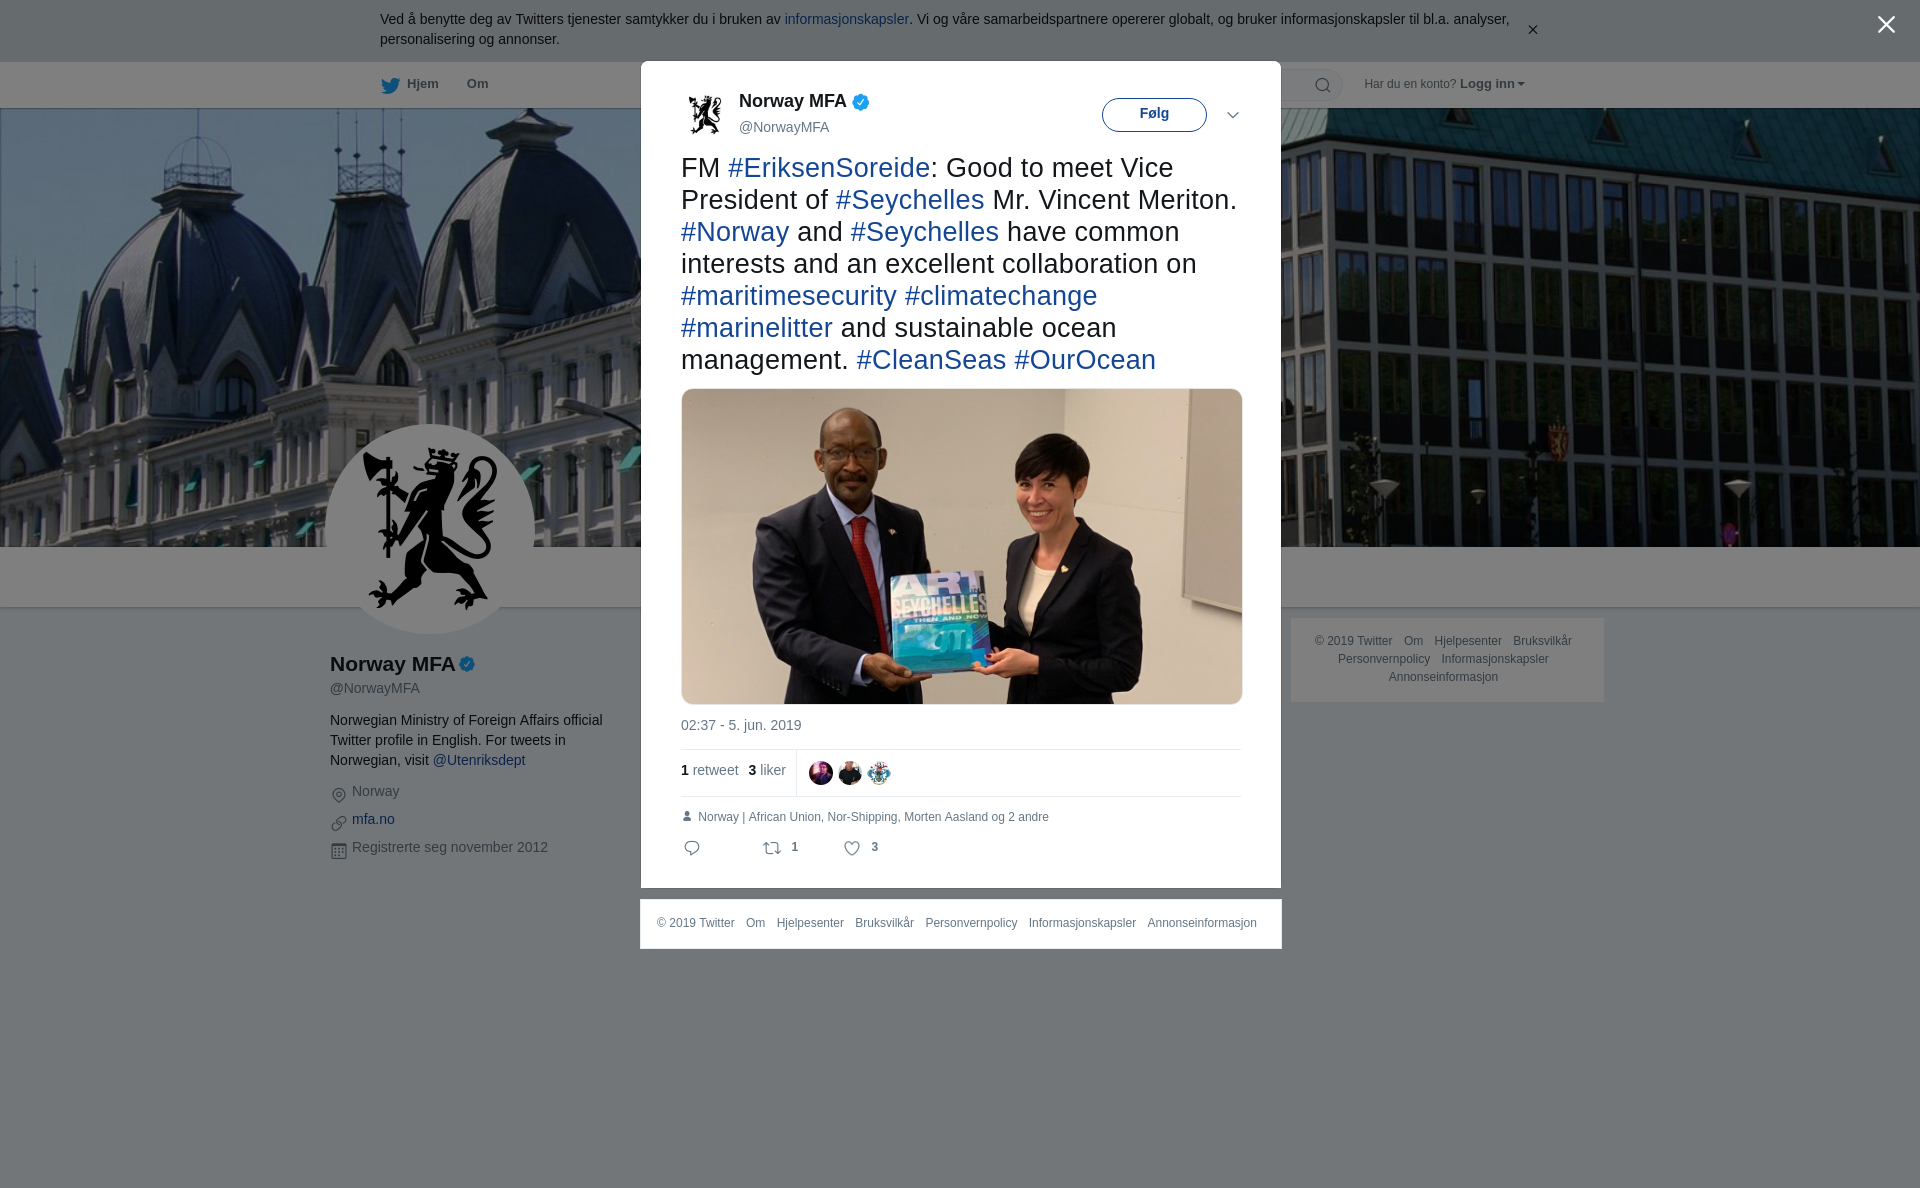1920x1188 pixels.
Task: Click the third liker's avatar thumbnail
Action: tap(879, 773)
